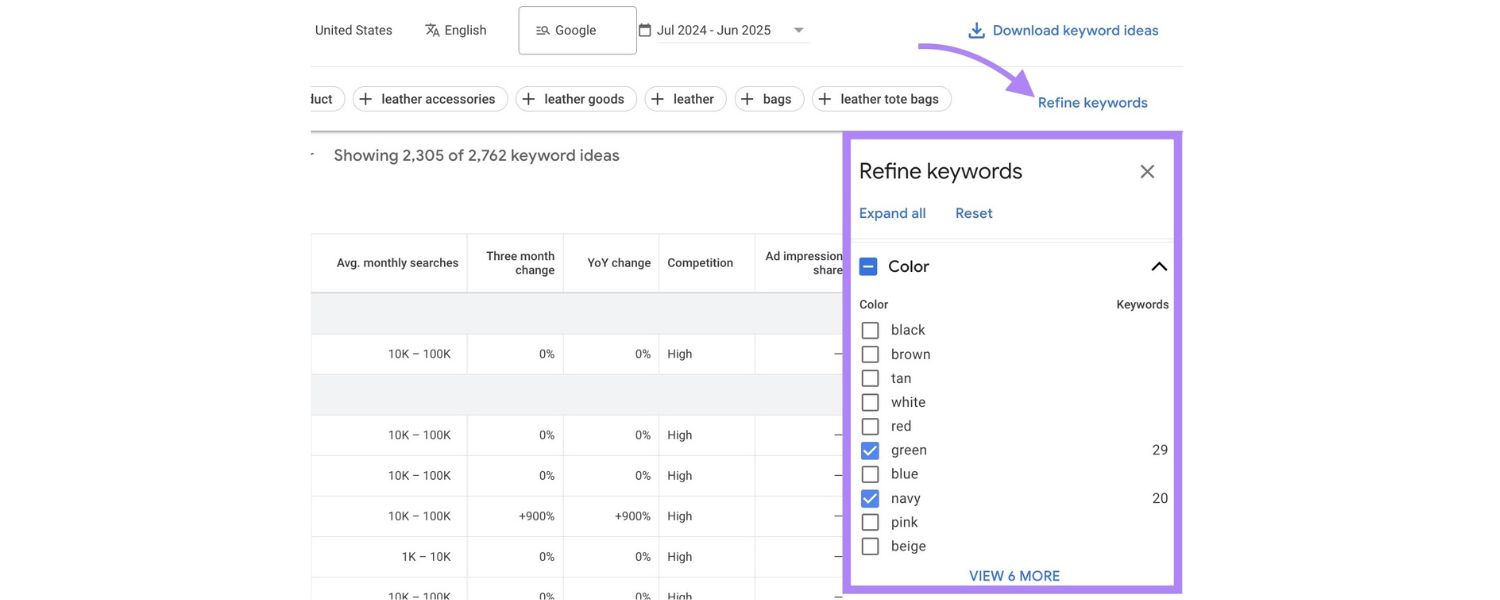Click VIEW 6 MORE colors
Image resolution: width=1500 pixels, height=600 pixels.
point(1014,576)
